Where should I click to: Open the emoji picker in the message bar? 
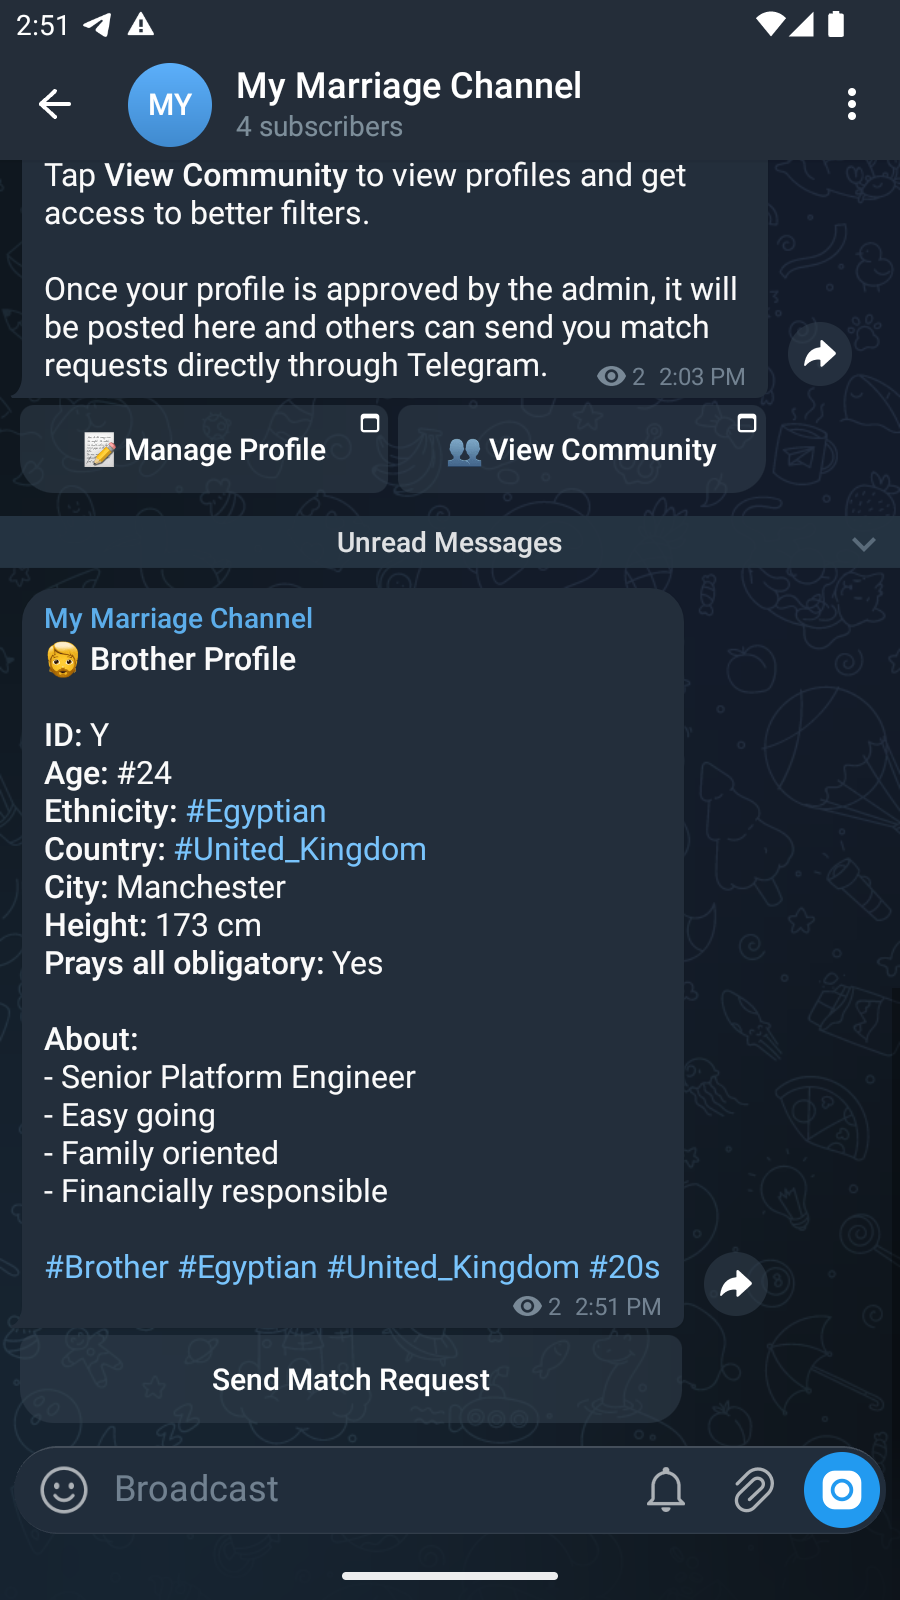63,1489
